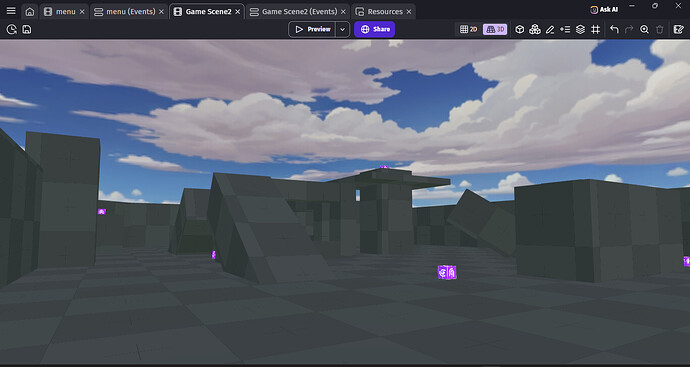Save the project with the floppy disk icon
Viewport: 690px width, 367px height.
tap(27, 29)
